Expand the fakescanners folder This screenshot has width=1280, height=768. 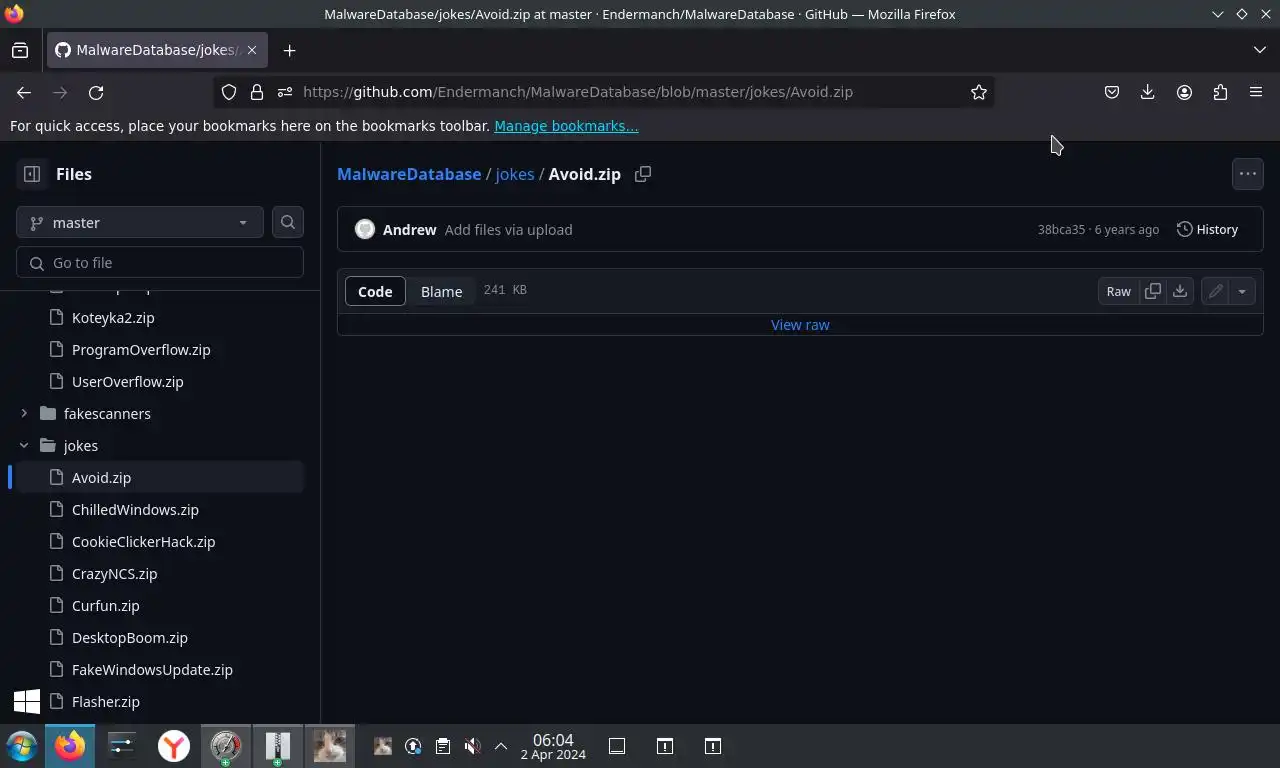[24, 413]
